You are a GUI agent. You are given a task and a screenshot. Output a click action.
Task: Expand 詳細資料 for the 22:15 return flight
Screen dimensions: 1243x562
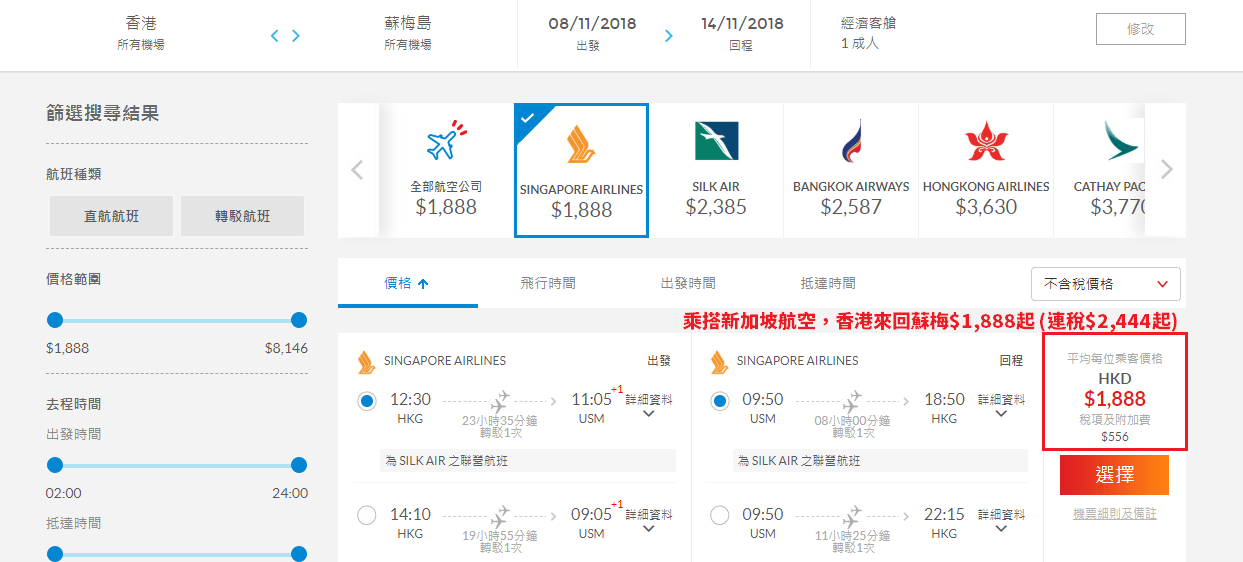(x=1001, y=520)
